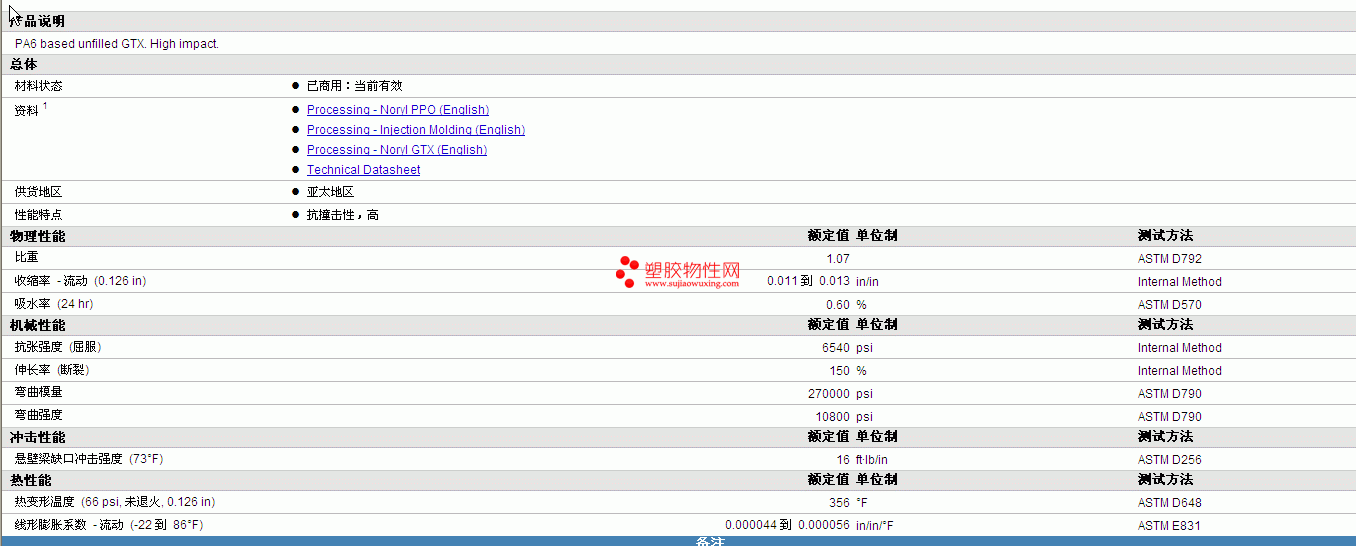Click the 机械性能 section header
The image size is (1356, 546).
click(x=38, y=325)
